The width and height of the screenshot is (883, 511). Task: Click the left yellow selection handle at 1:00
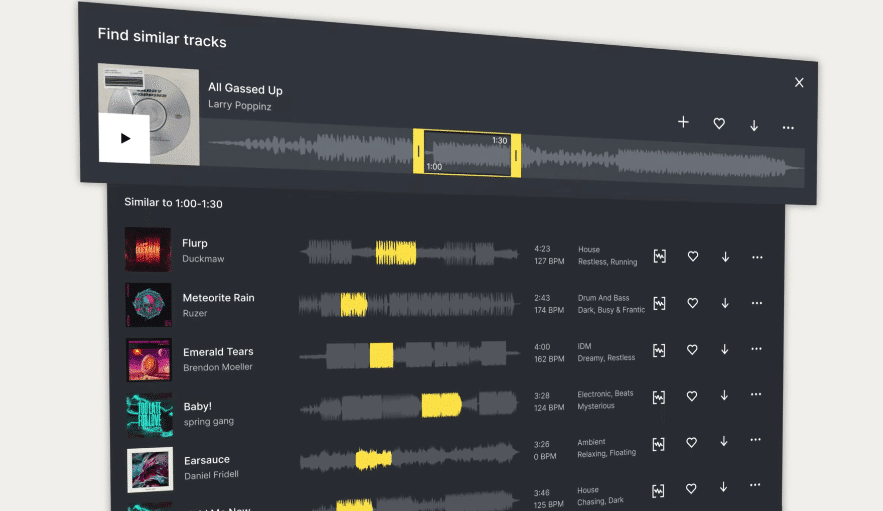coord(418,152)
